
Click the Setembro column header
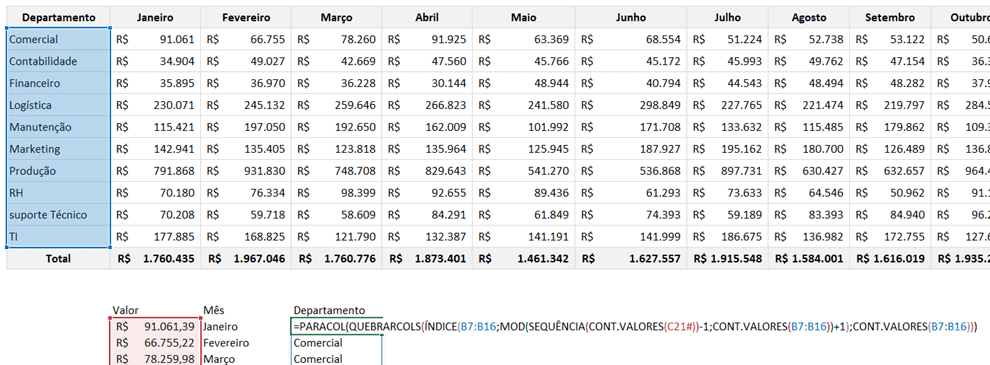coord(890,18)
